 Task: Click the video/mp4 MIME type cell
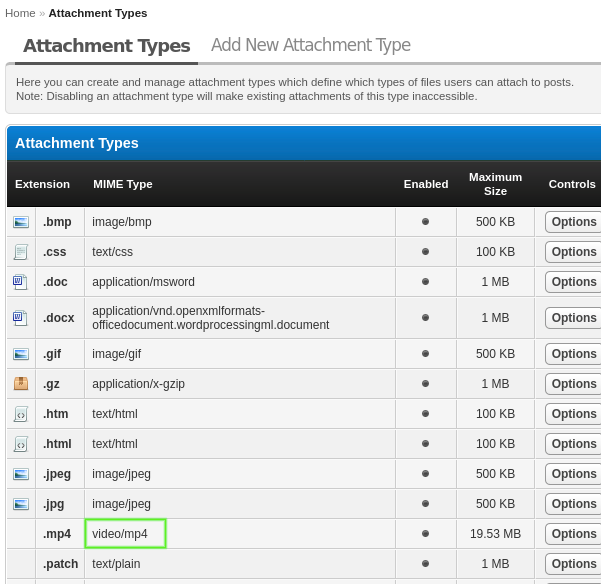(125, 534)
